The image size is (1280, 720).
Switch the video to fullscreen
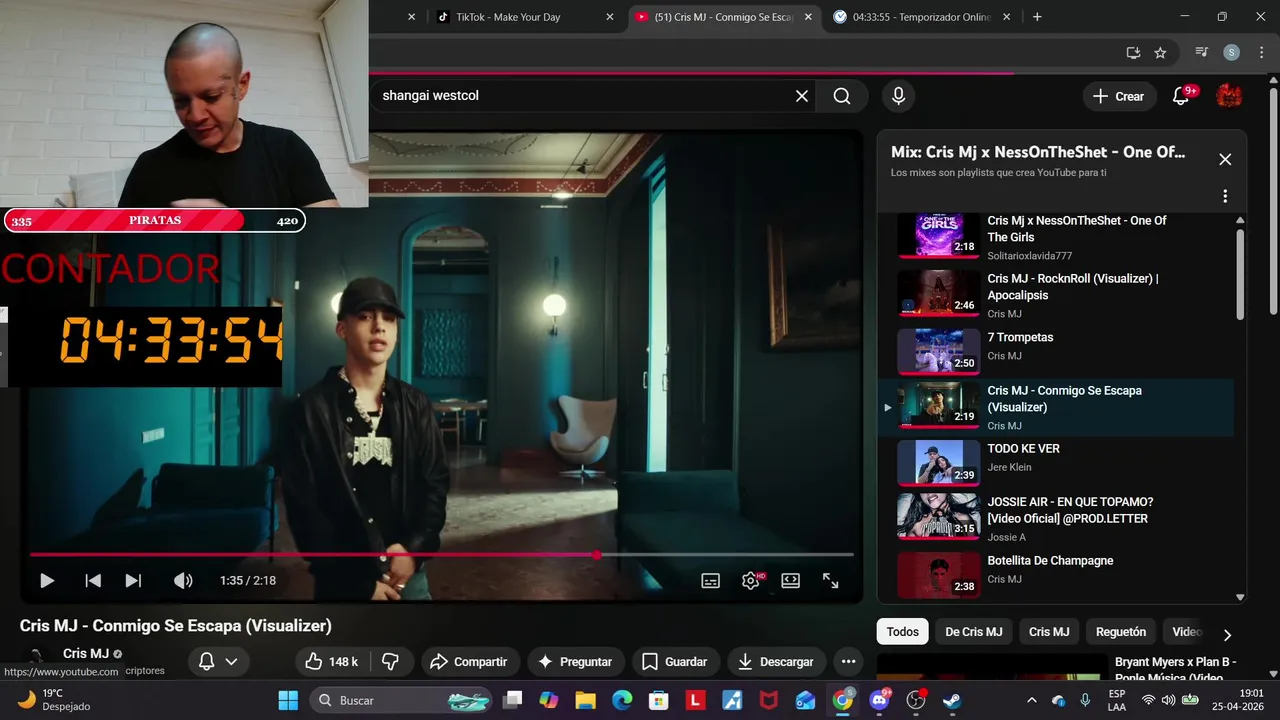pos(831,580)
